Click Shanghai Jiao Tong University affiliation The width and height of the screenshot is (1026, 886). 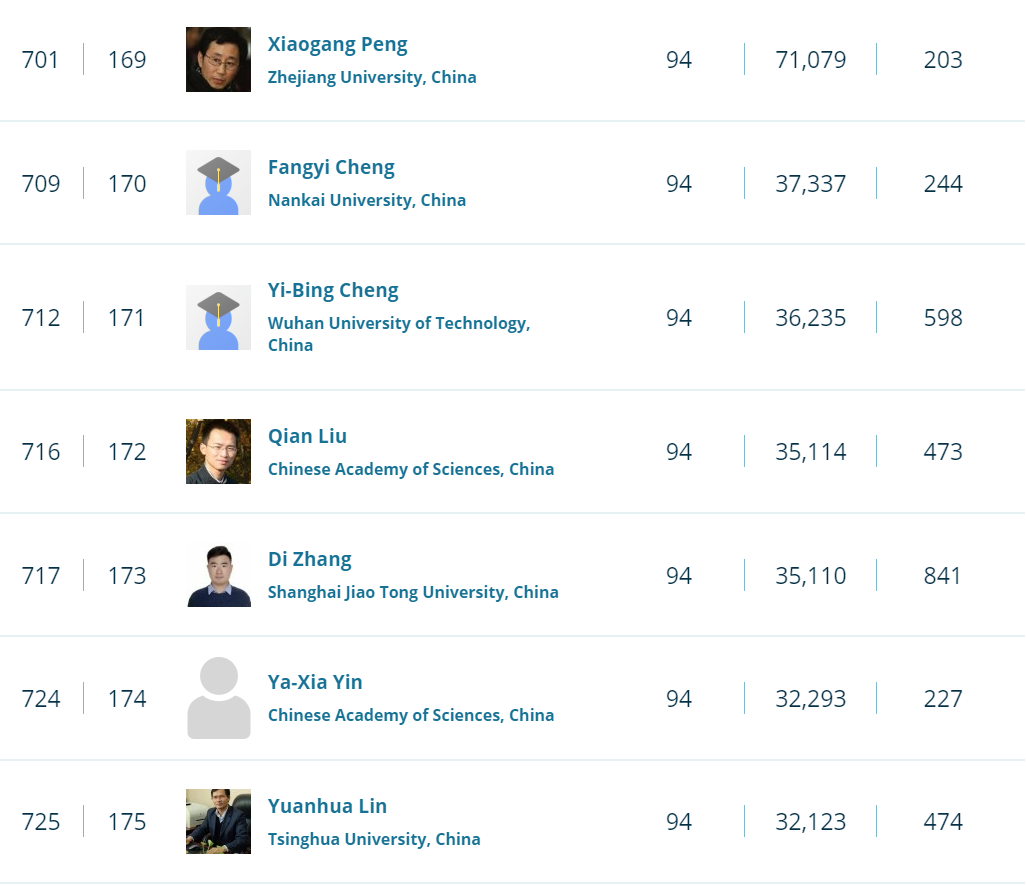point(413,593)
